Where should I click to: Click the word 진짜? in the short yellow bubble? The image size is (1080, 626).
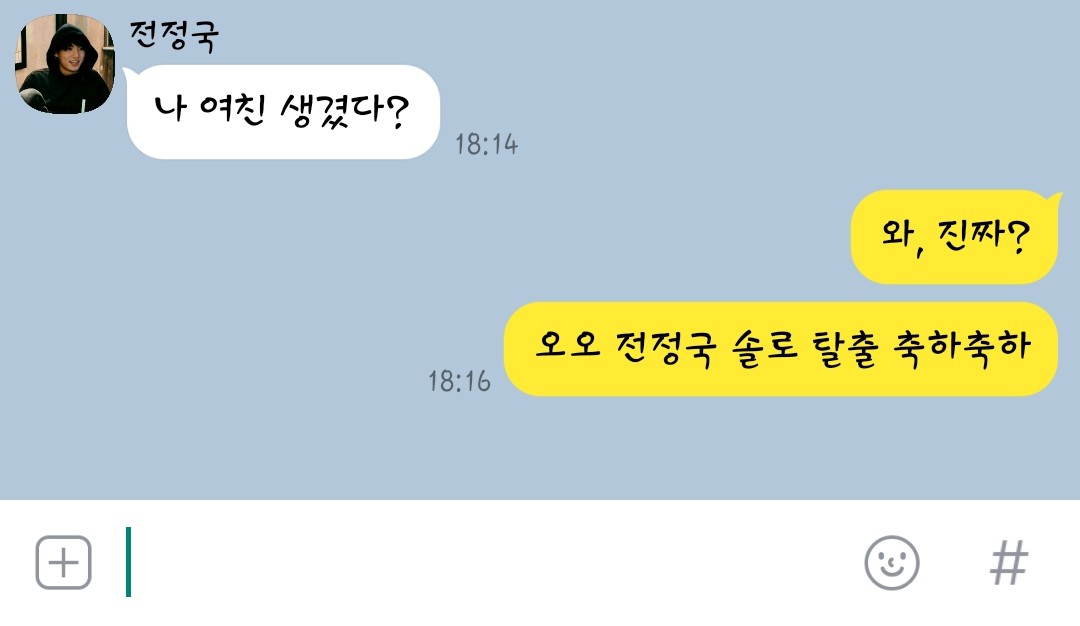click(984, 236)
